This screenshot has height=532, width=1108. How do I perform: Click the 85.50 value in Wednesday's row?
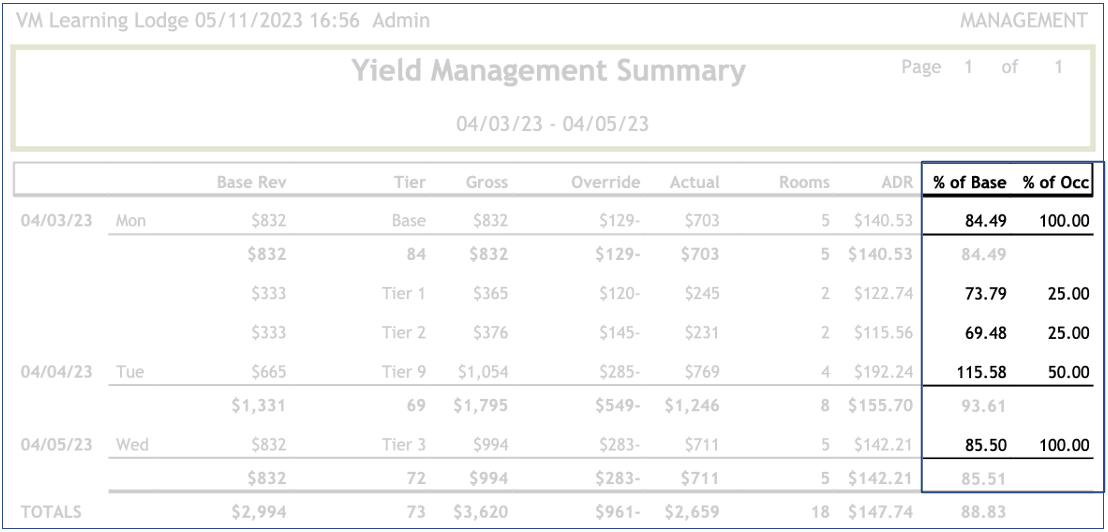pos(986,445)
